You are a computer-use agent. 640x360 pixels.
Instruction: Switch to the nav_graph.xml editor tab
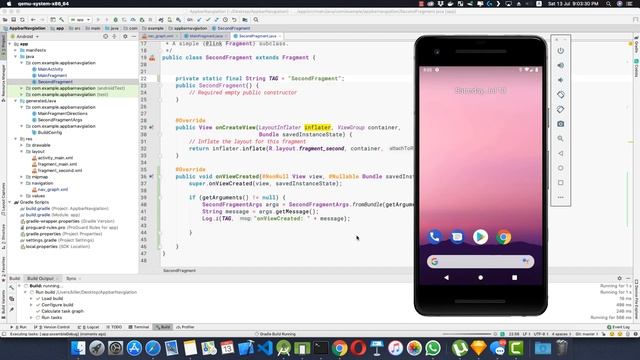click(160, 36)
